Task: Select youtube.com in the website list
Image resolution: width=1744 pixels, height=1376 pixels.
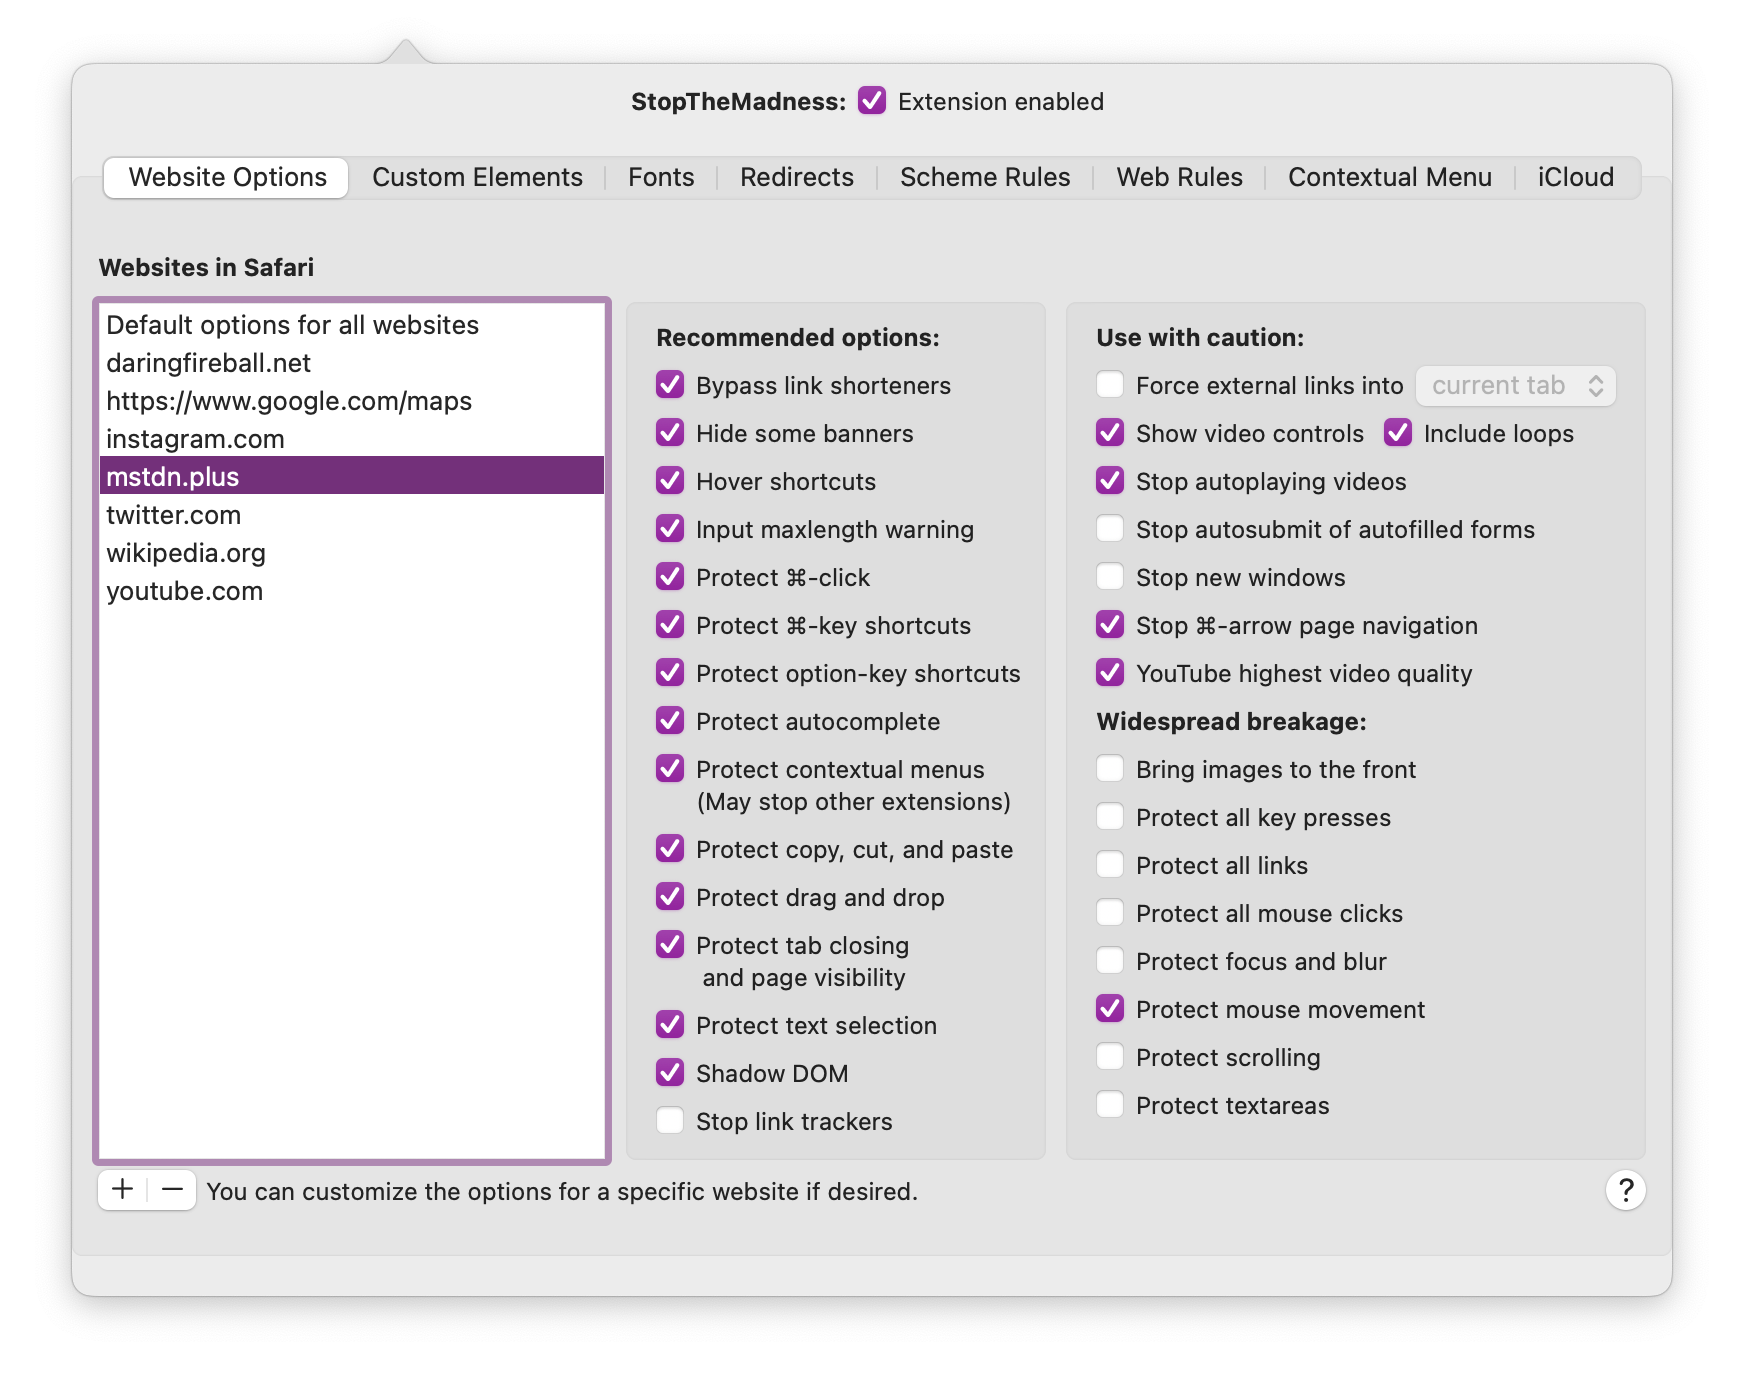Action: [185, 591]
